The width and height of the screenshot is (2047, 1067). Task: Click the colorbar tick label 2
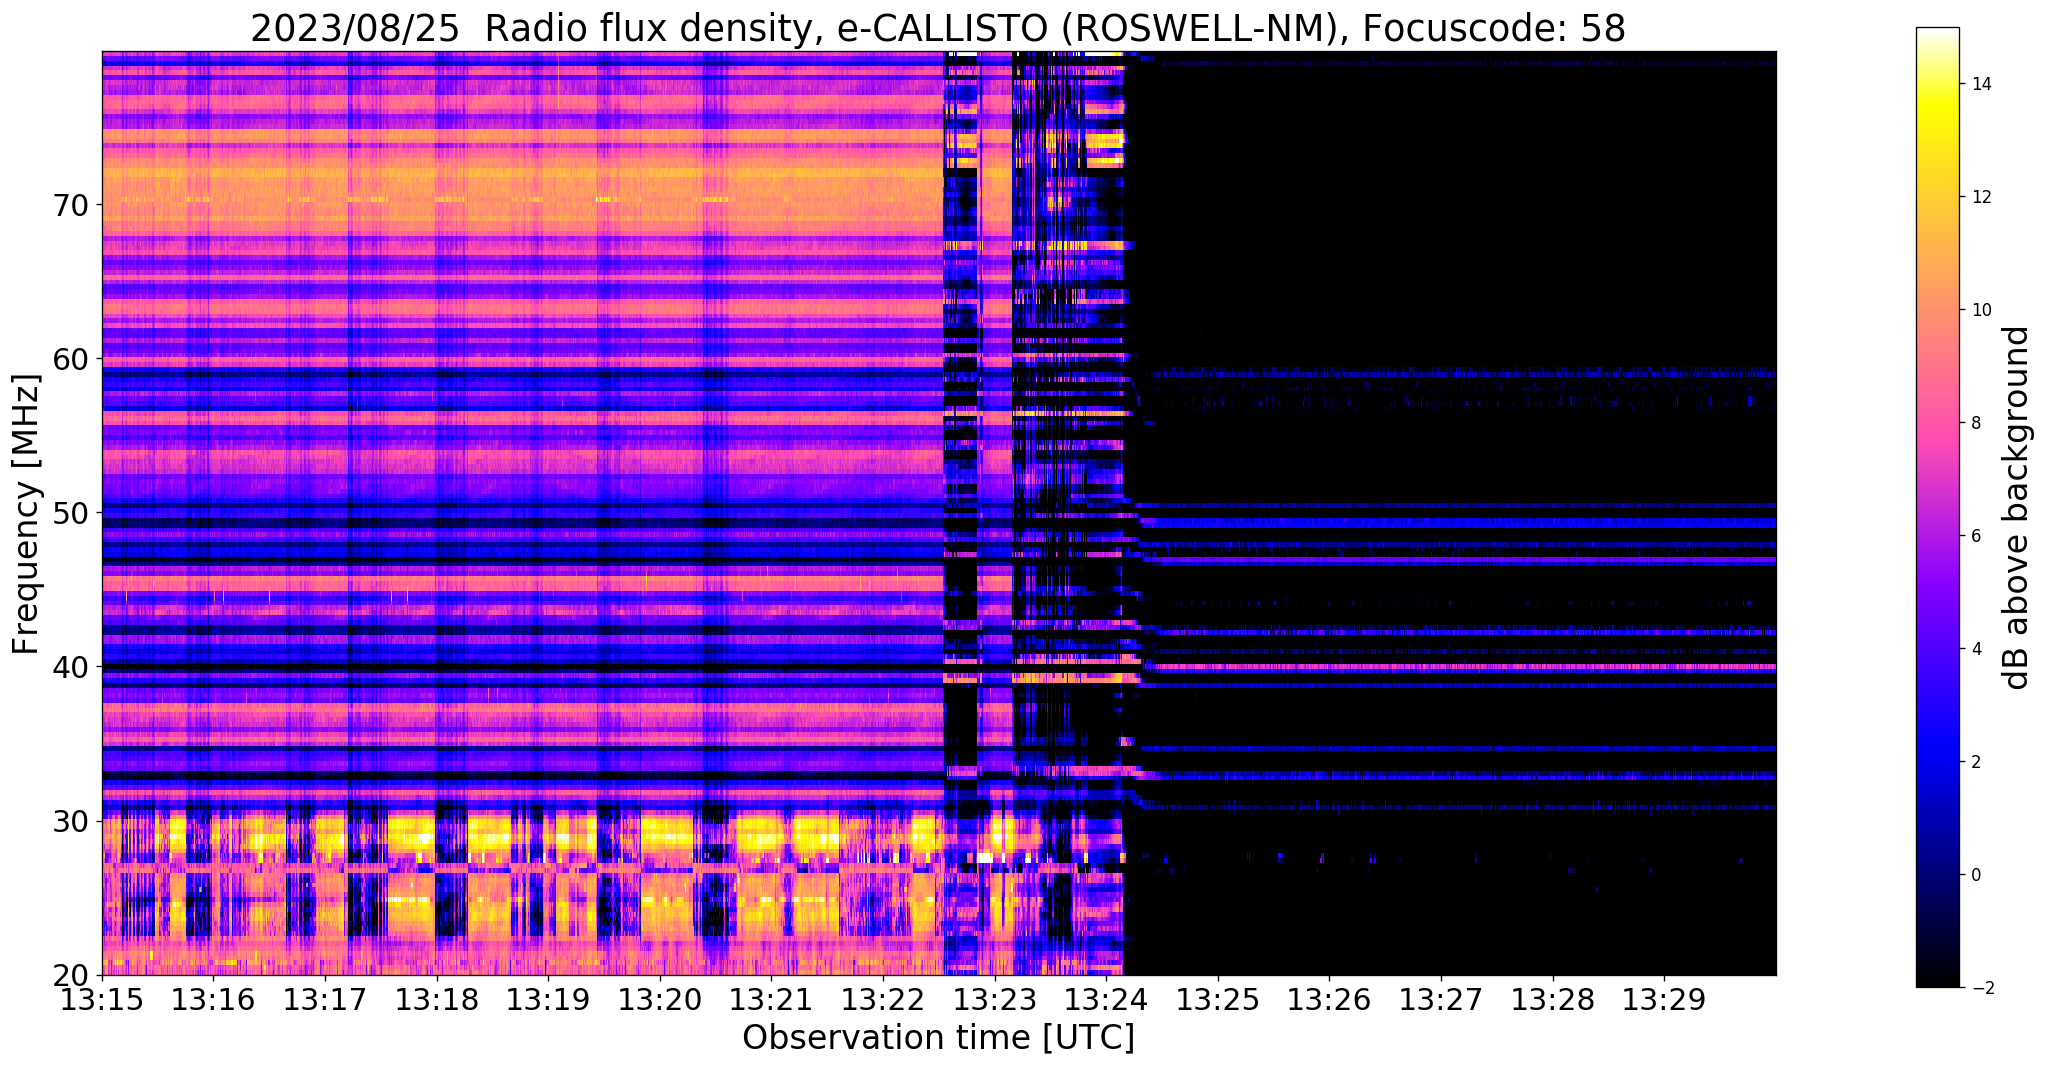coord(1975,762)
